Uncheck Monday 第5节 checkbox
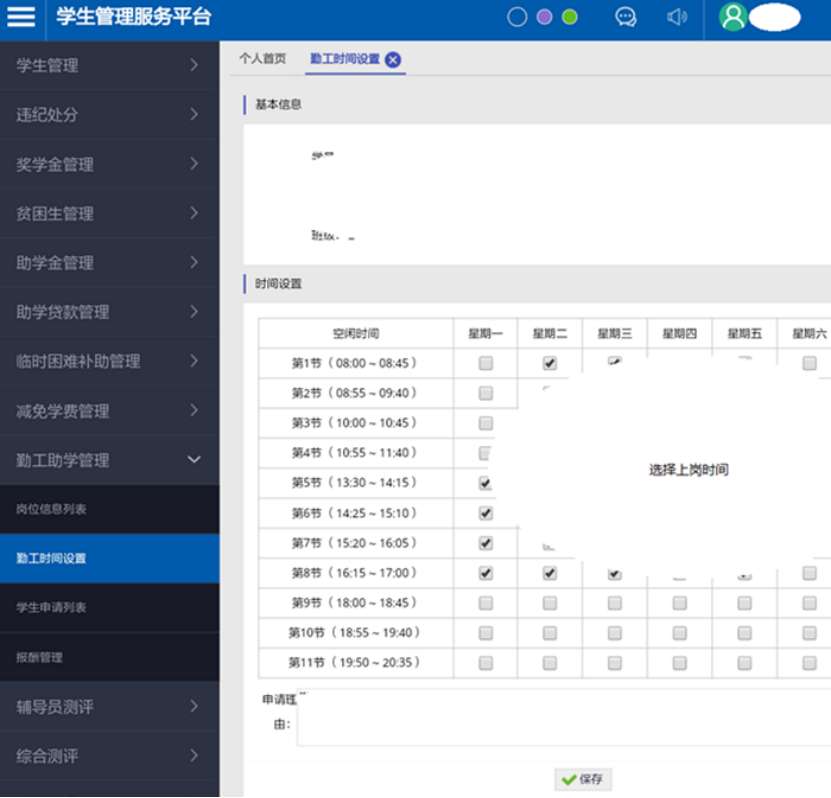The height and width of the screenshot is (798, 831). tap(486, 483)
